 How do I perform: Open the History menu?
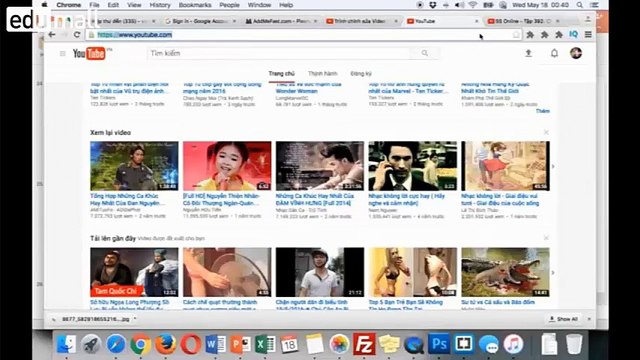pos(160,5)
